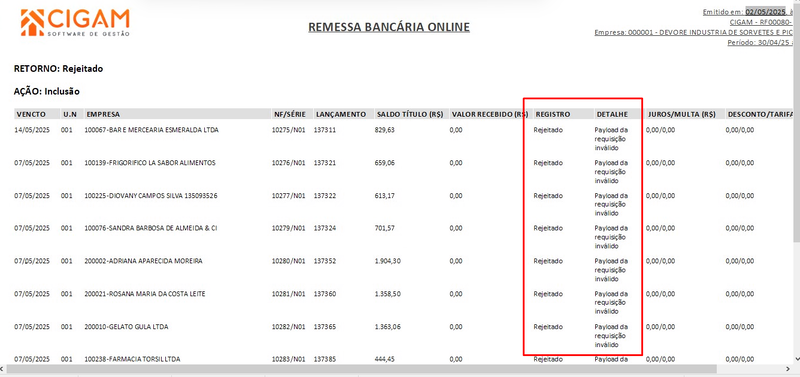Click the VALOR RECEBIDO (R$) column header
Image resolution: width=800 pixels, height=377 pixels.
[490, 114]
